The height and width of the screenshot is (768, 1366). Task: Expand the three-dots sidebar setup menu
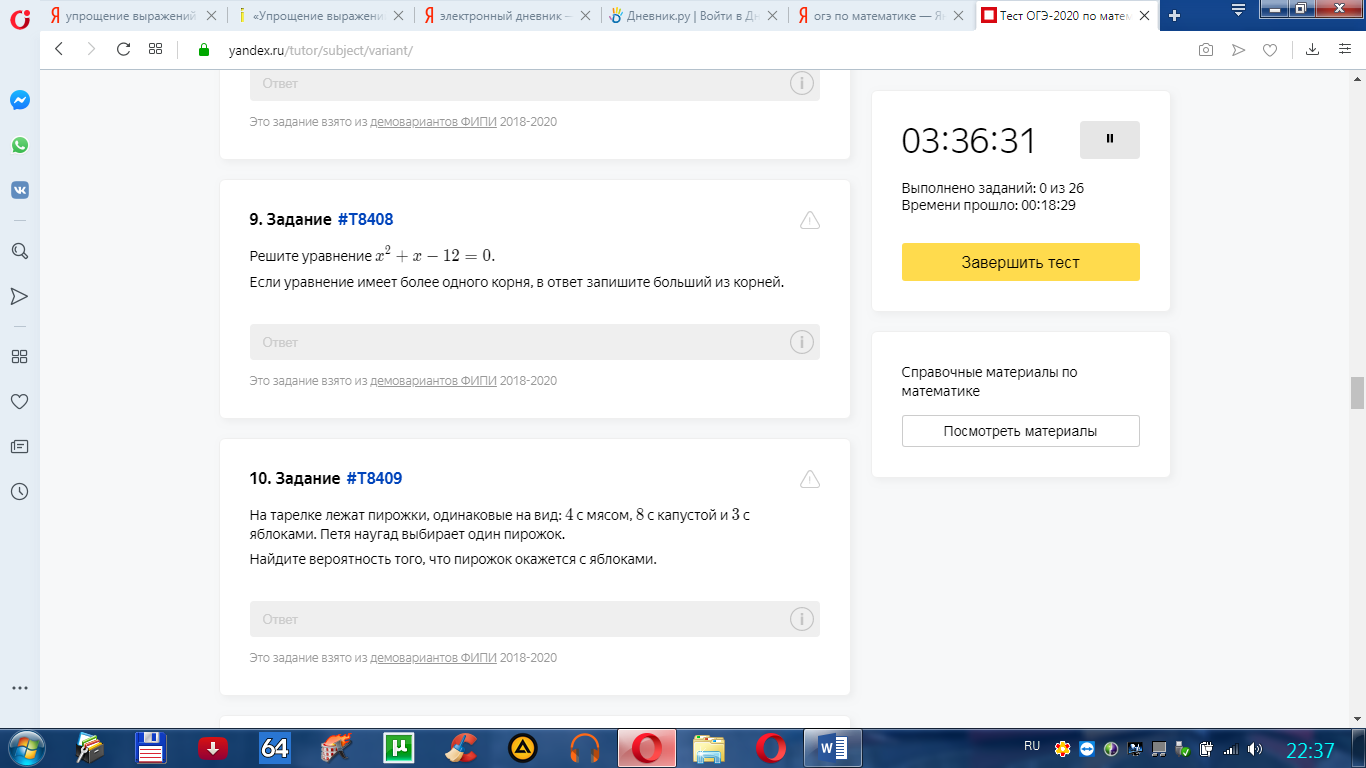point(20,688)
